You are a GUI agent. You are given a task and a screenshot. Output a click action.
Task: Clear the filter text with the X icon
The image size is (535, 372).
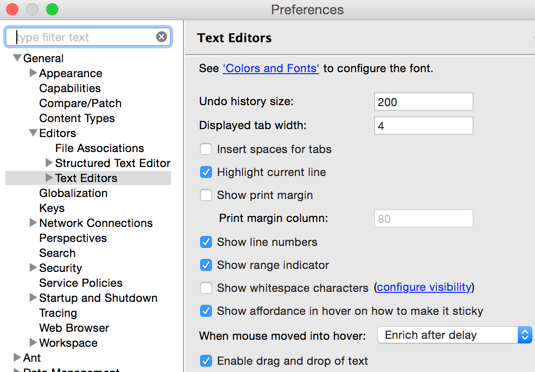161,37
